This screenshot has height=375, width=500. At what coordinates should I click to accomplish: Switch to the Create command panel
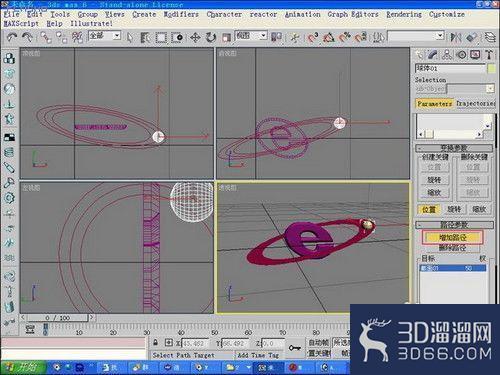click(x=420, y=54)
